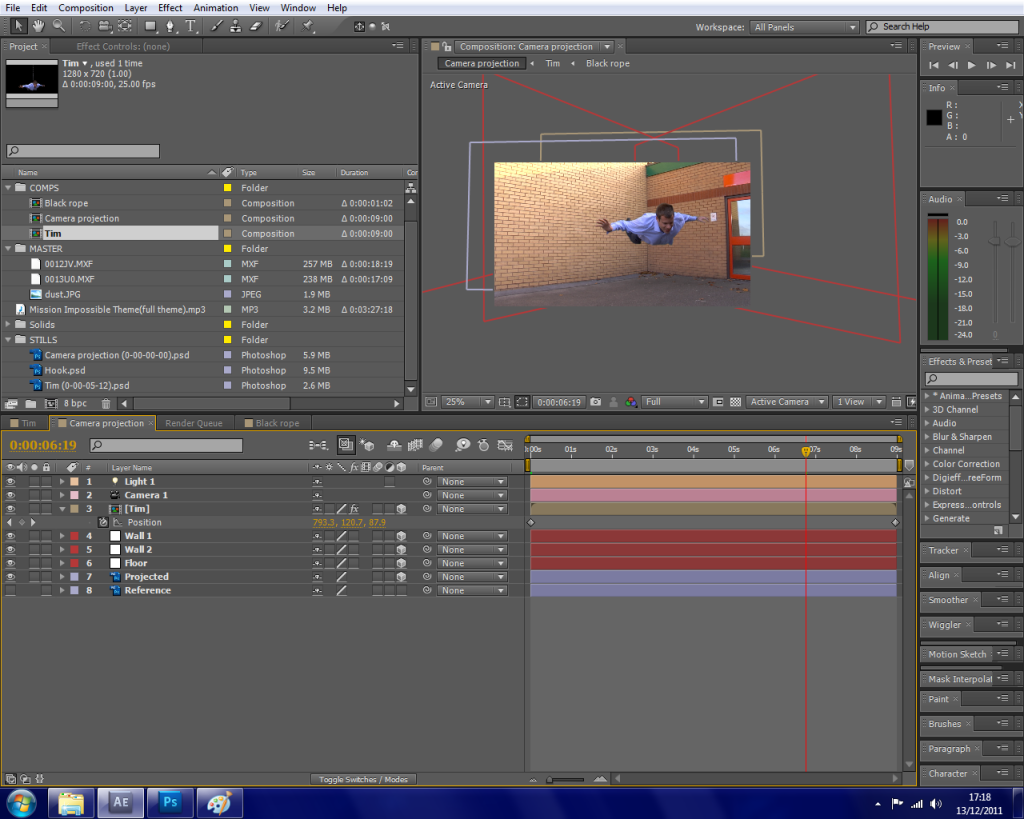Open composition mini-flowchart in timeline
Image resolution: width=1024 pixels, height=819 pixels.
click(x=318, y=445)
